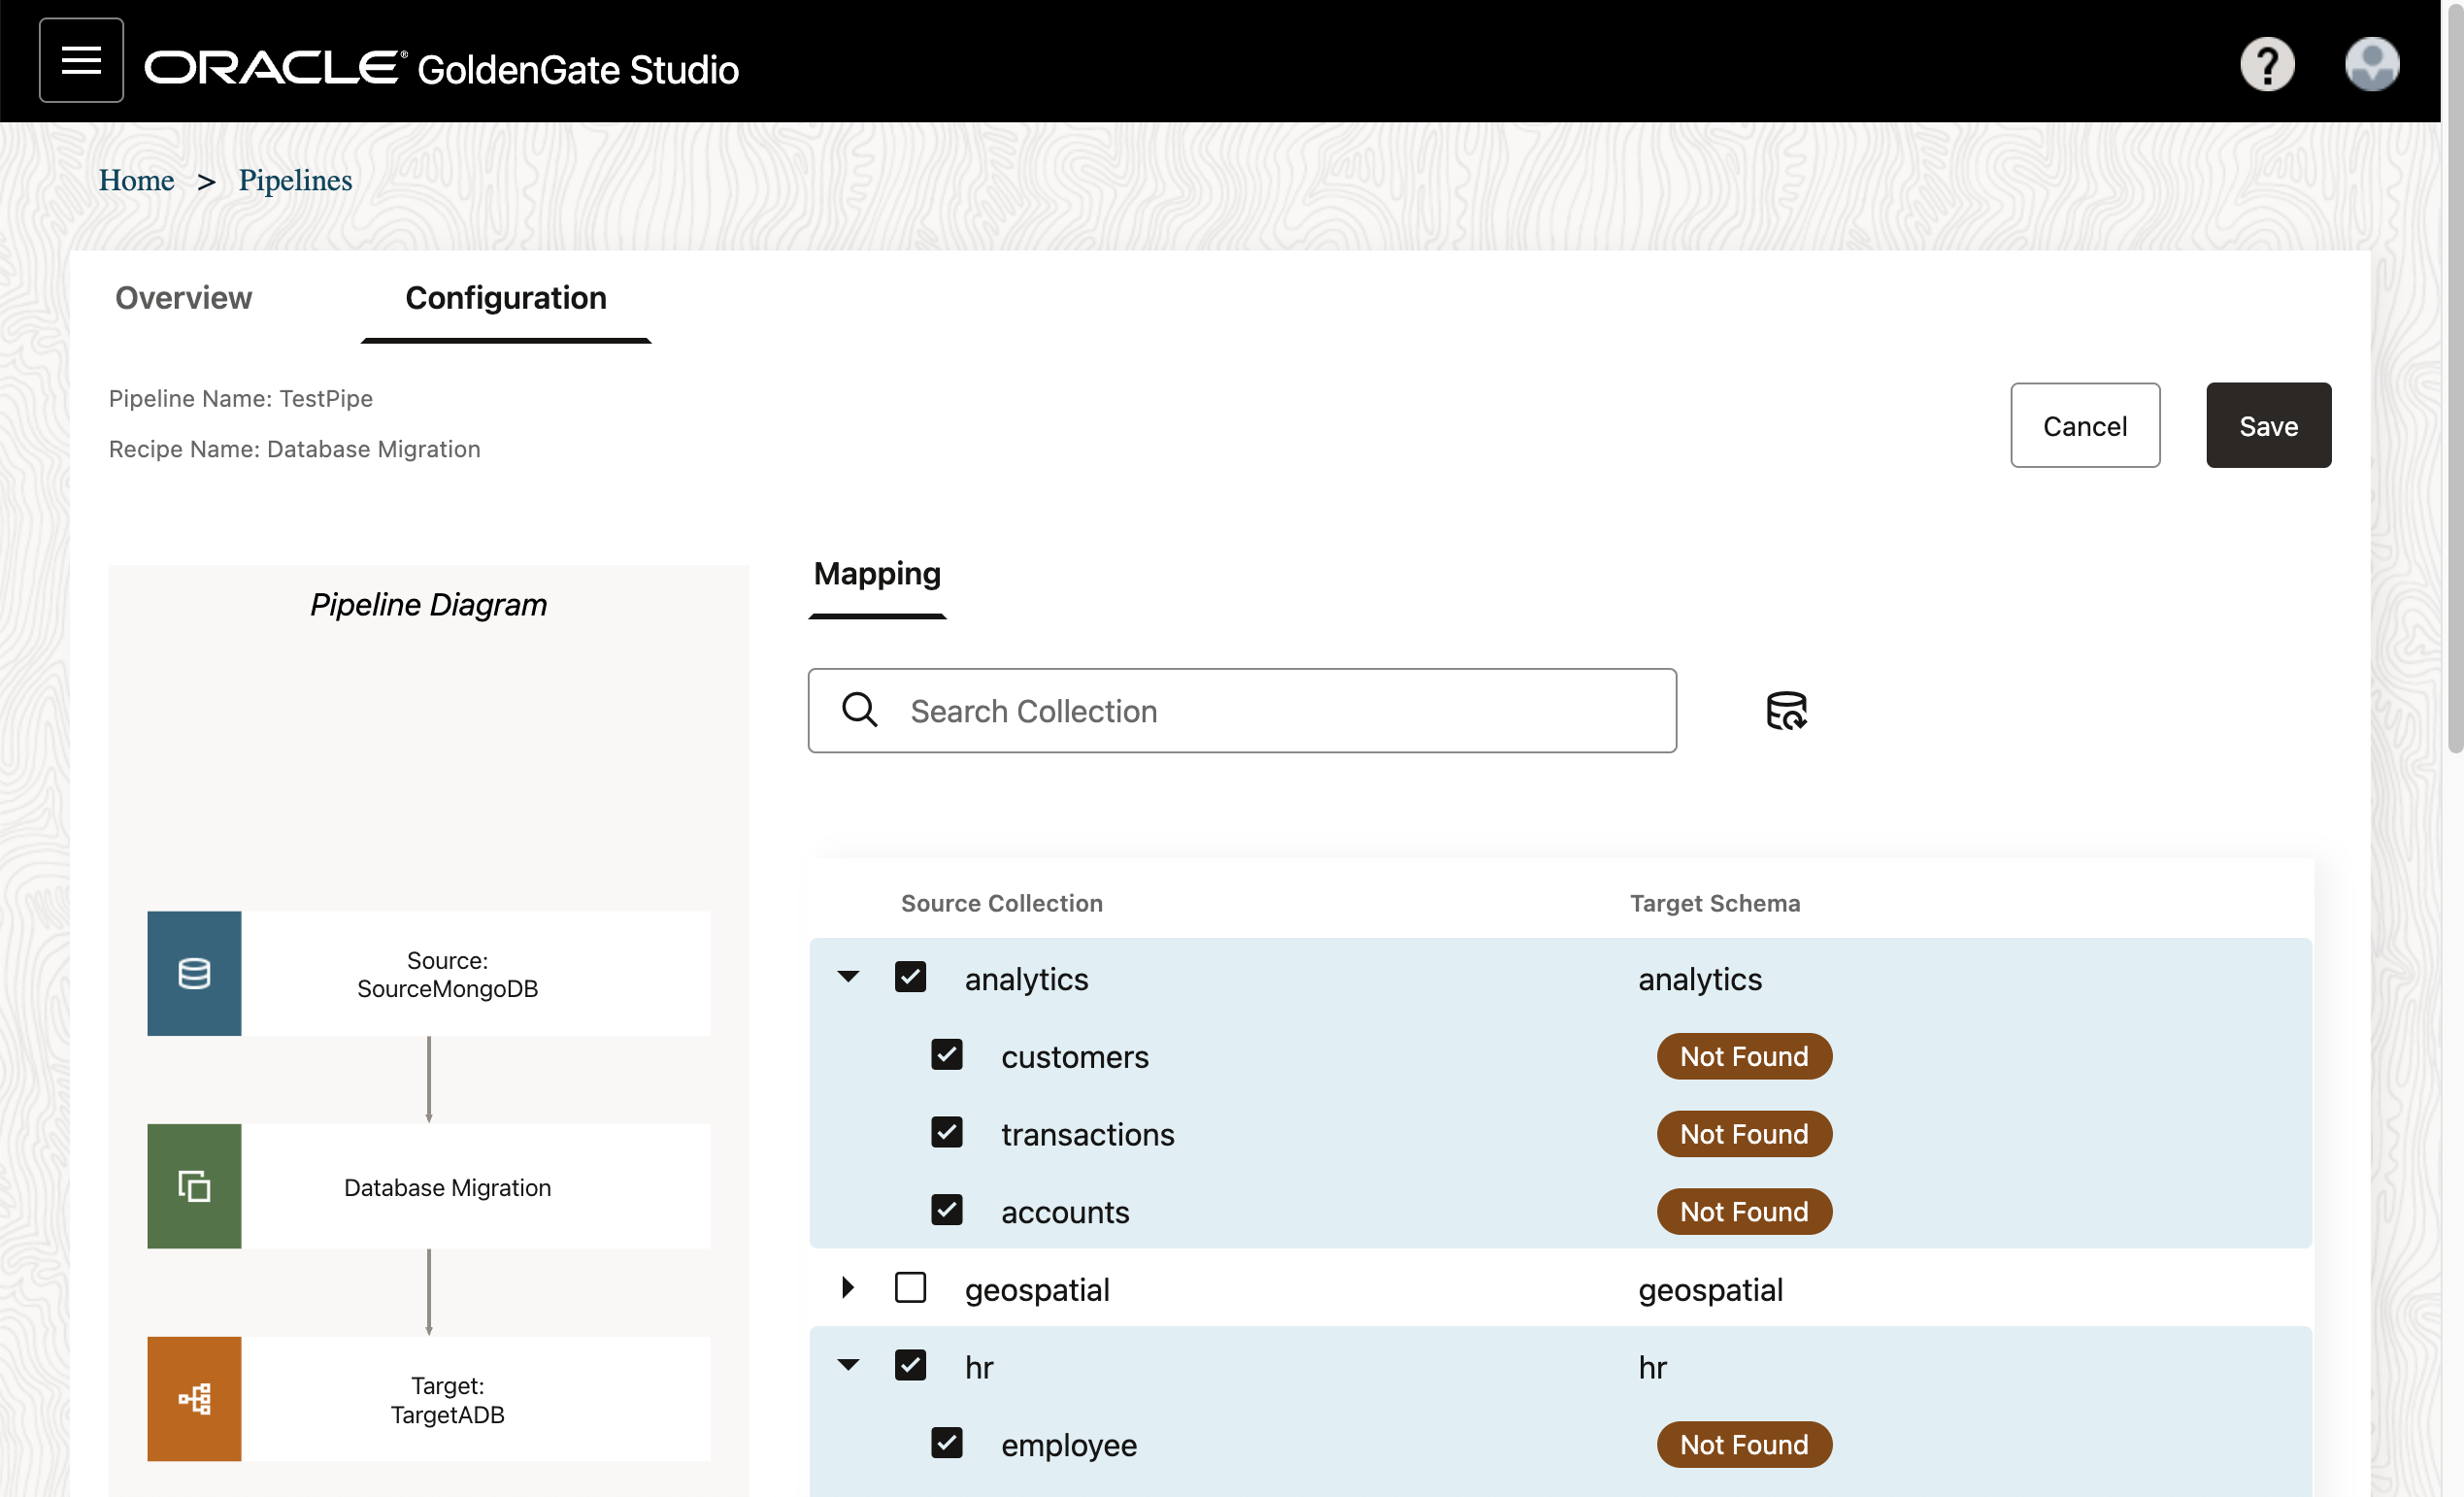Select the TargetADB target icon
This screenshot has width=2464, height=1497.
click(194, 1399)
